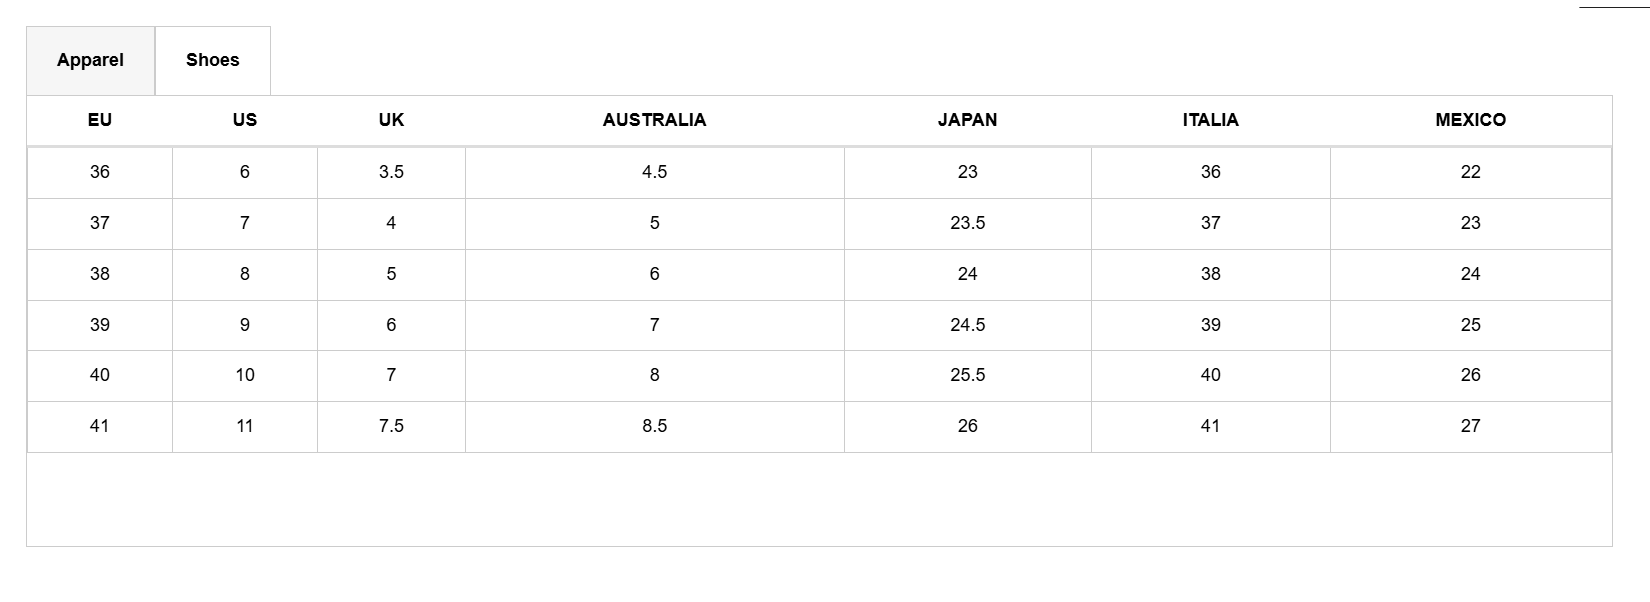Select the Italia size 39 cell
Image resolution: width=1650 pixels, height=602 pixels.
(x=1210, y=325)
